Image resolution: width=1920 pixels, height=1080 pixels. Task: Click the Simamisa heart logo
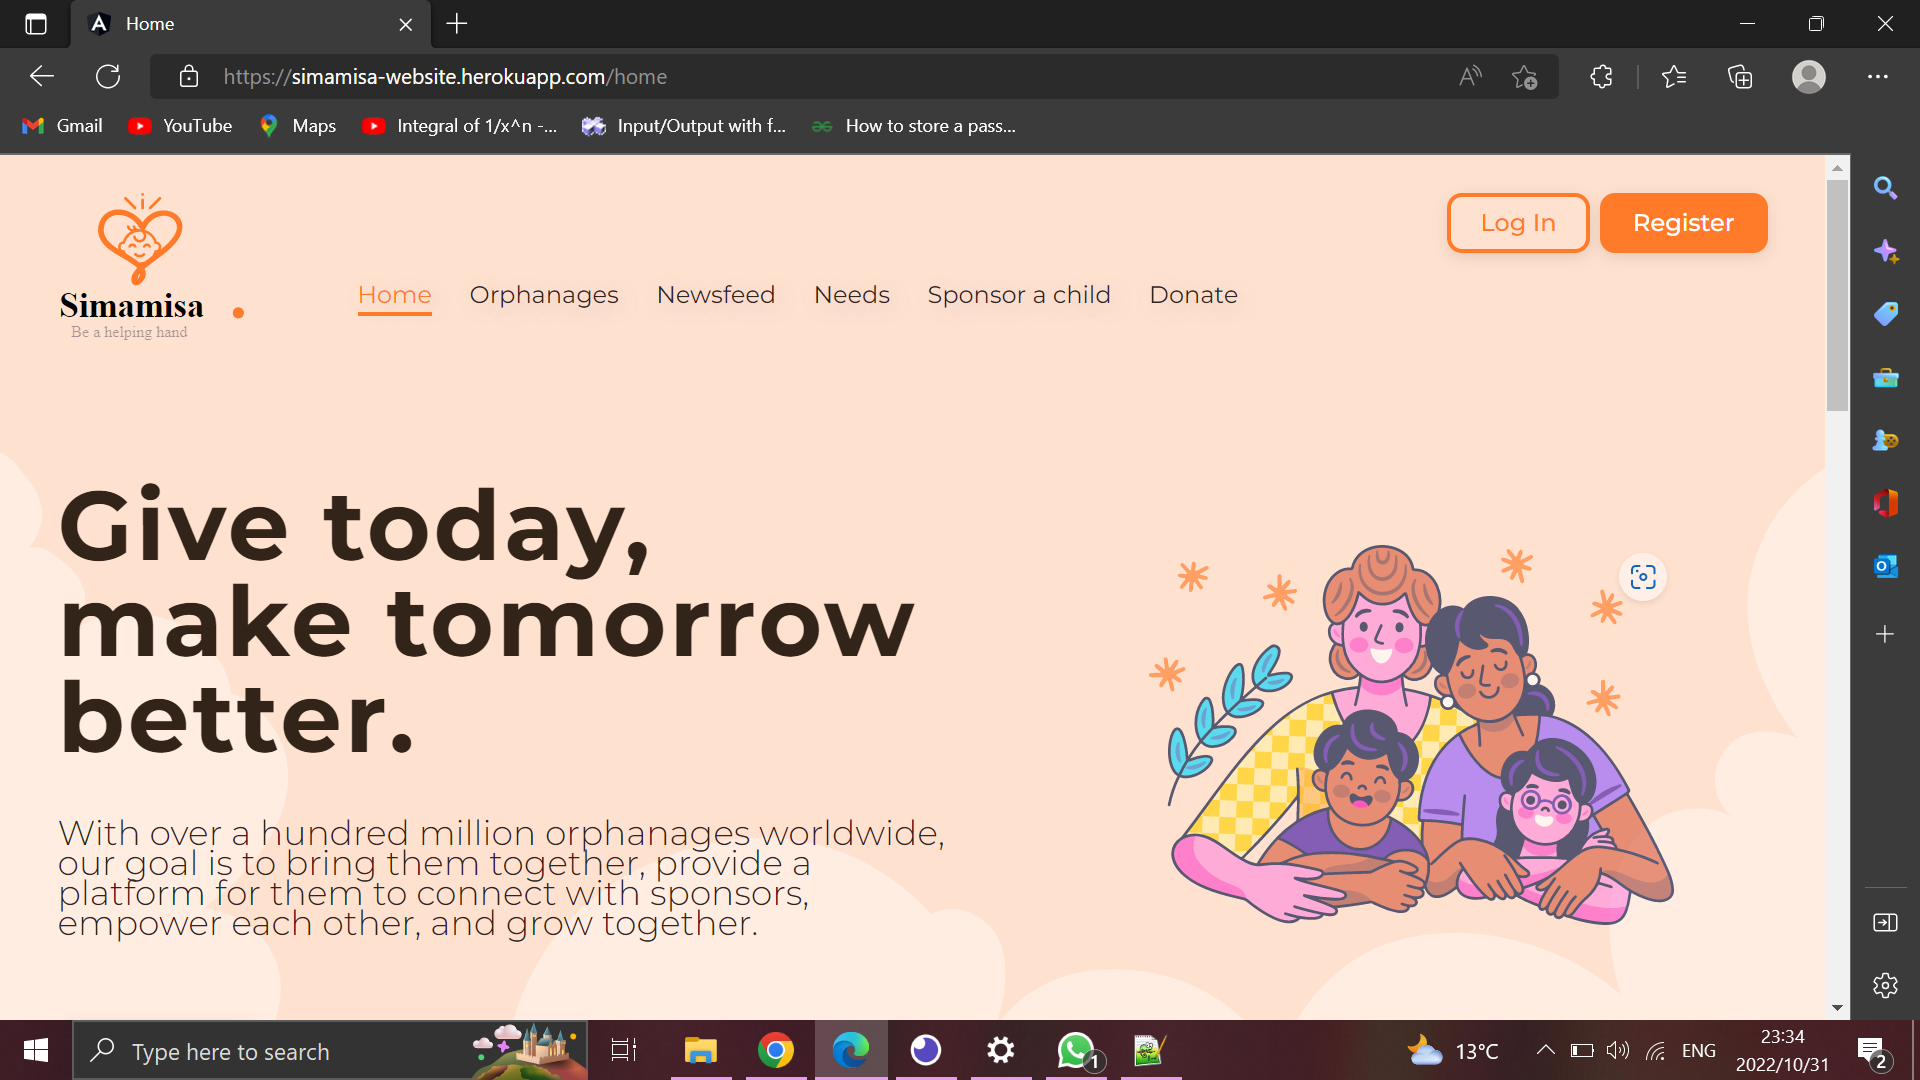click(x=139, y=240)
